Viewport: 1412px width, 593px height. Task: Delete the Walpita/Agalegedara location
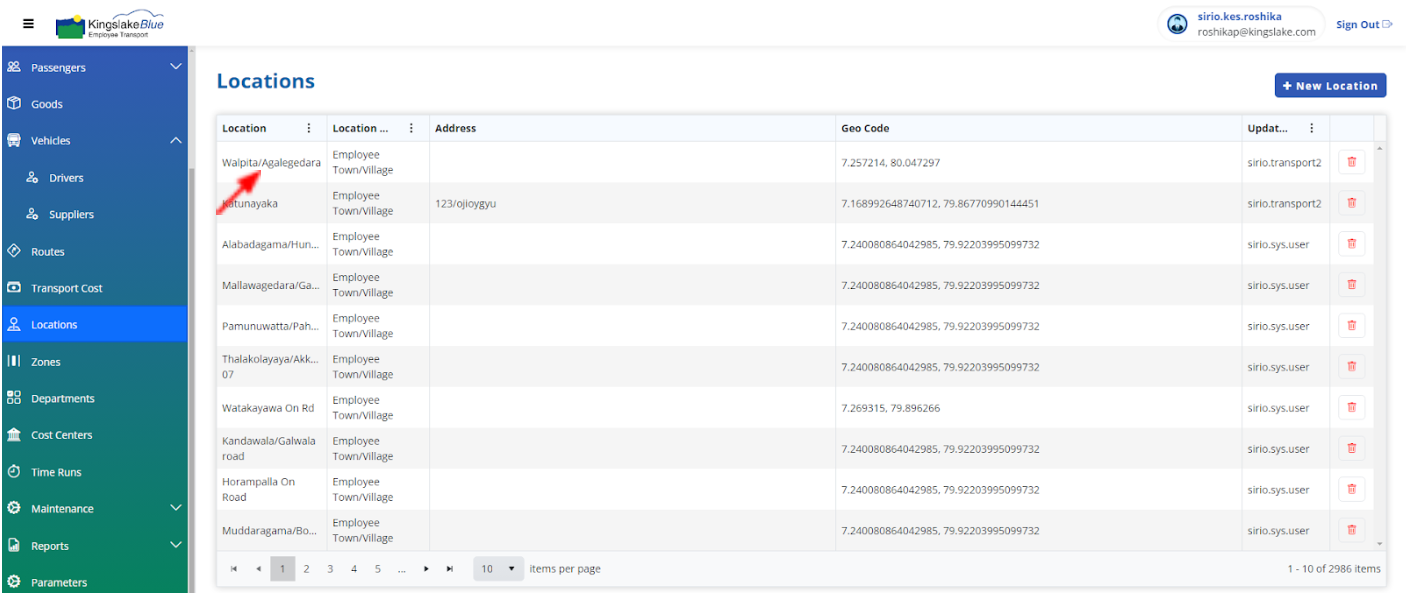pos(1351,162)
